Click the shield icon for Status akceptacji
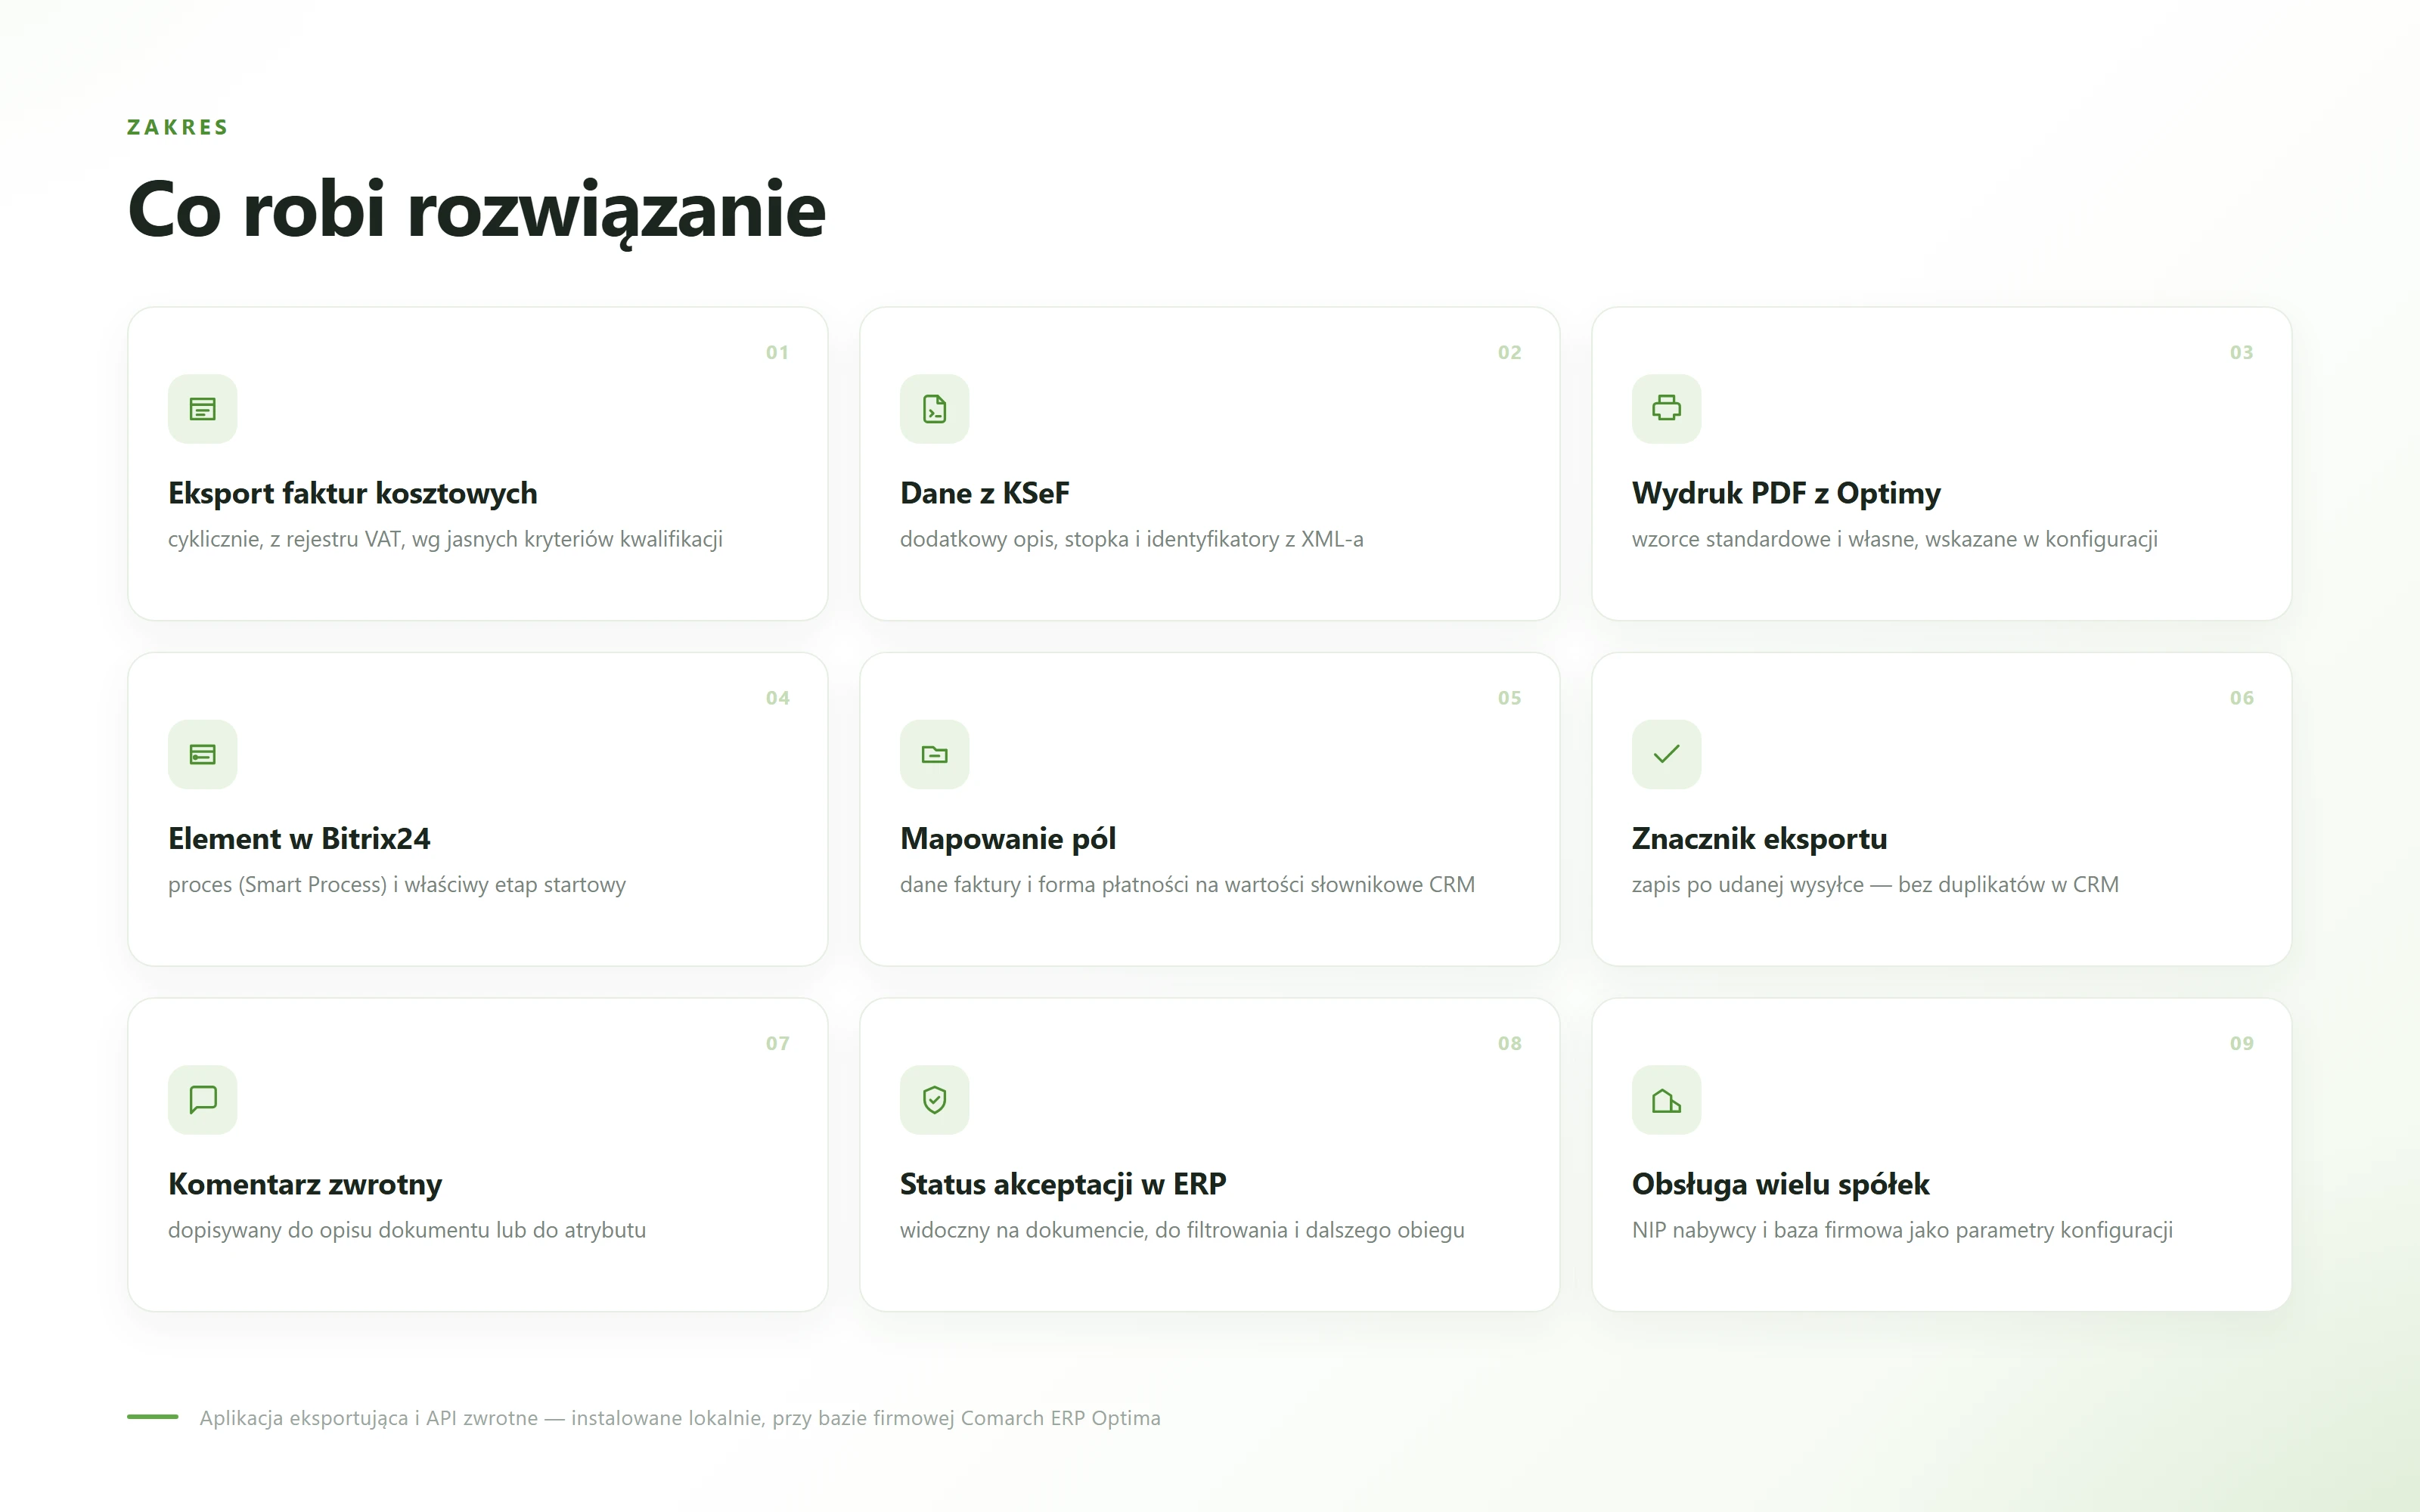The height and width of the screenshot is (1512, 2420). tap(935, 1100)
